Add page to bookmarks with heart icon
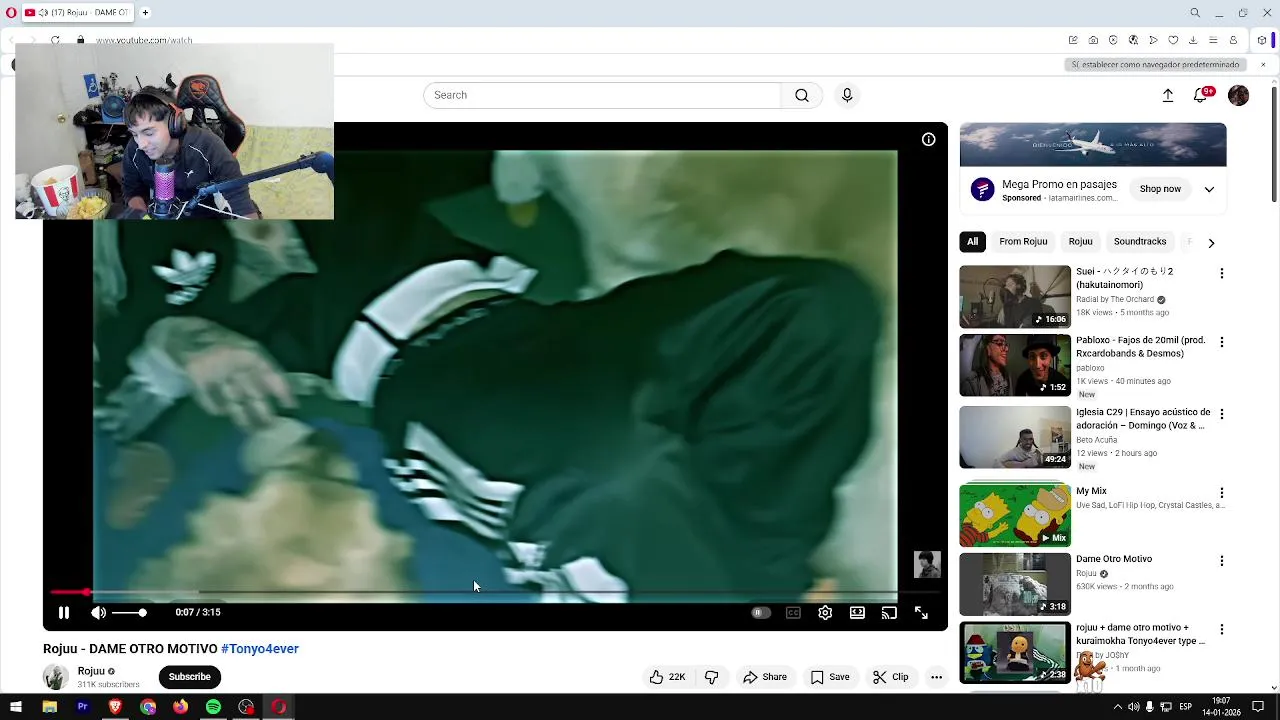 [x=1173, y=40]
